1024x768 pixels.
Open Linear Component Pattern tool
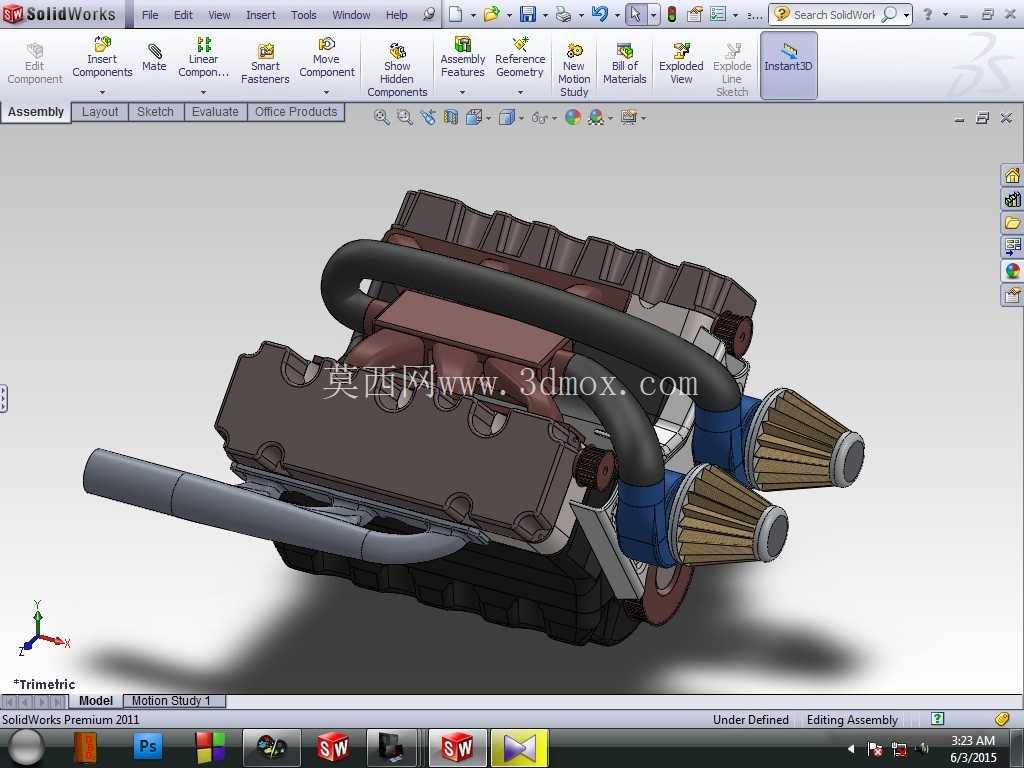(203, 59)
